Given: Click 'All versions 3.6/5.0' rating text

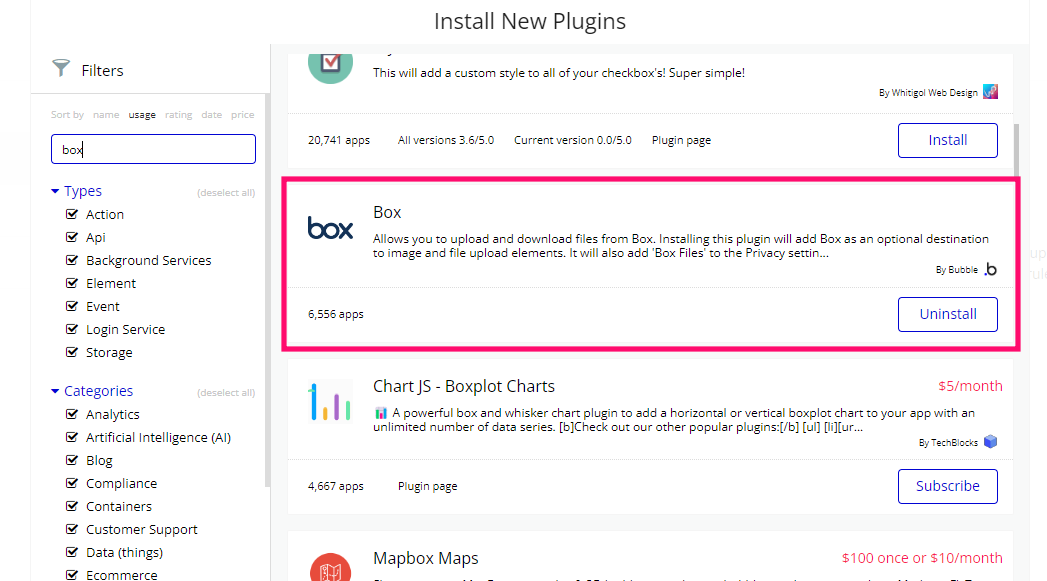Looking at the screenshot, I should pyautogui.click(x=446, y=140).
